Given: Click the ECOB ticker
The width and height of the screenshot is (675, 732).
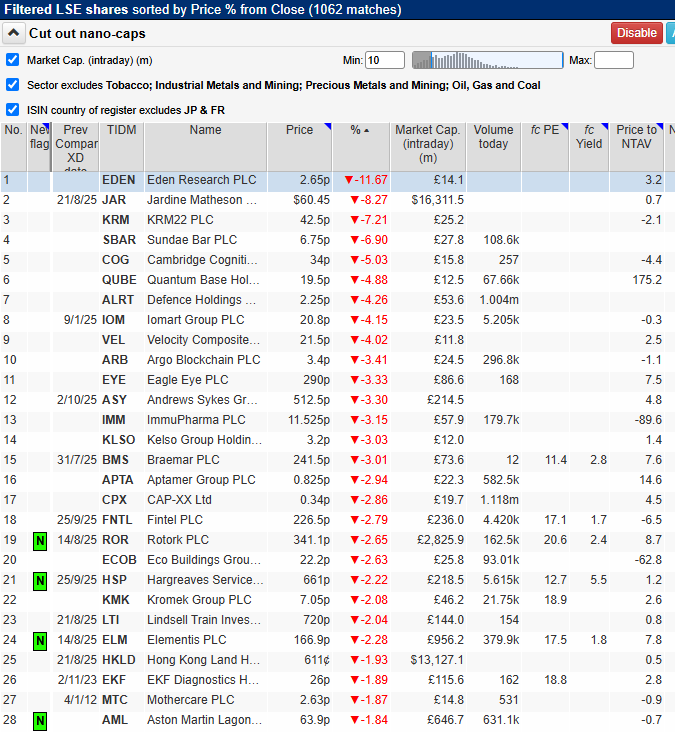Looking at the screenshot, I should pyautogui.click(x=119, y=560).
